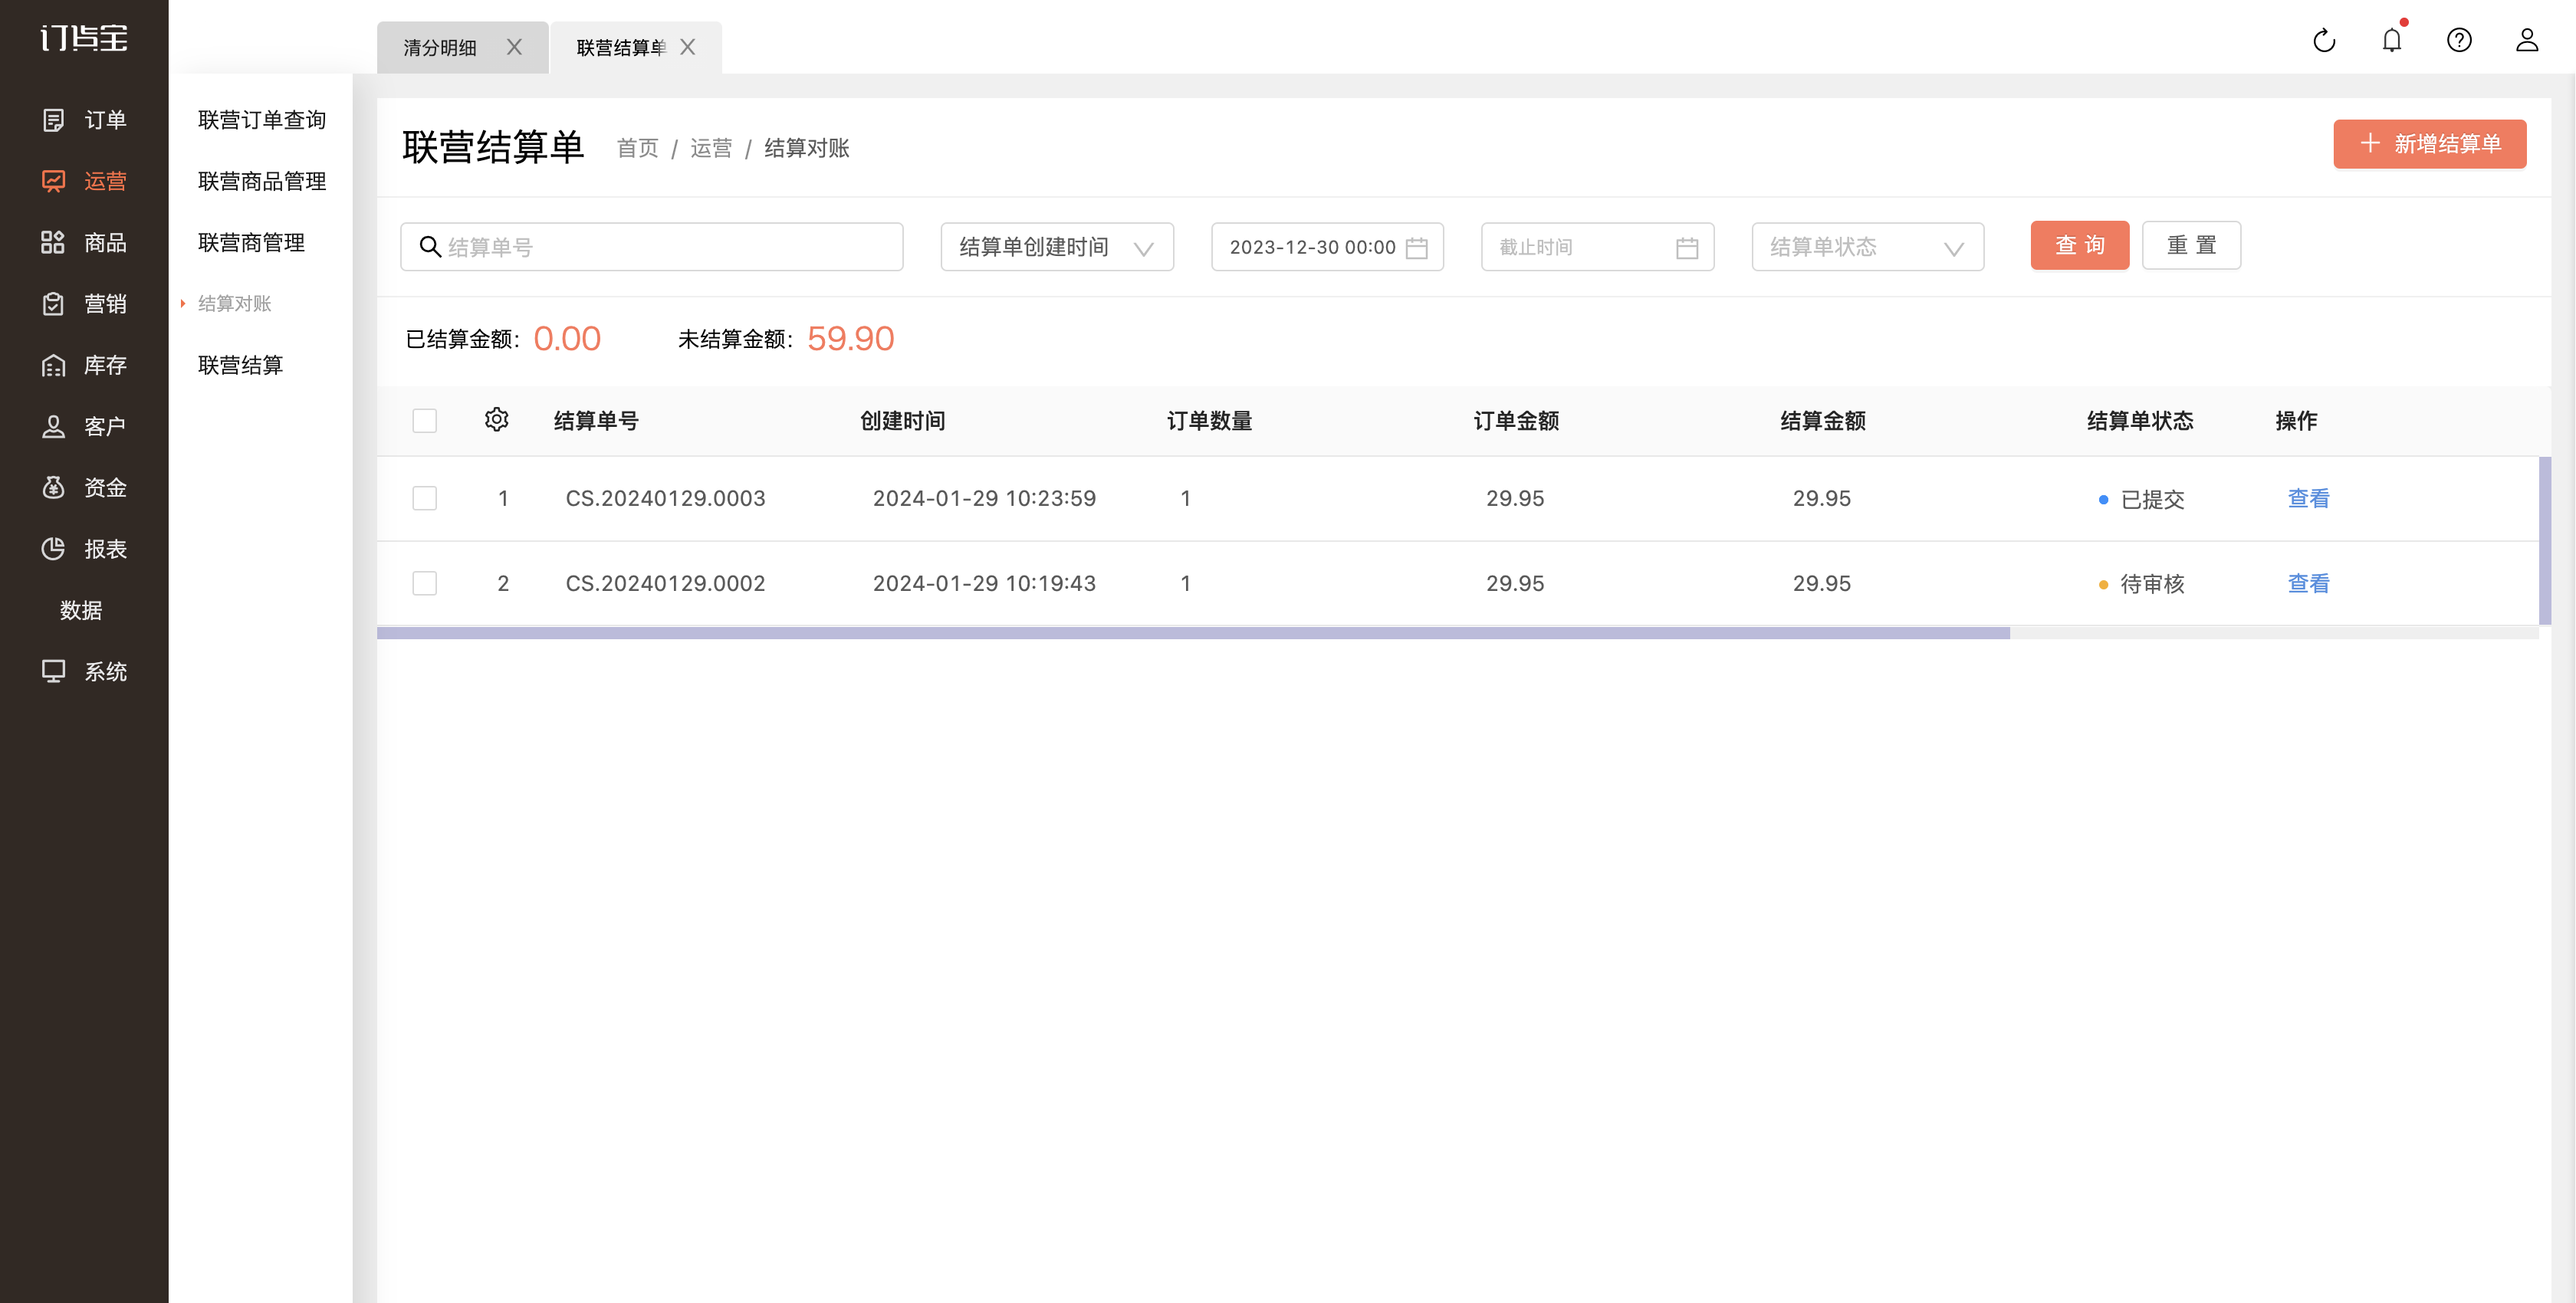
Task: Open calendar icon for 截止时间 field
Action: pyautogui.click(x=1687, y=247)
